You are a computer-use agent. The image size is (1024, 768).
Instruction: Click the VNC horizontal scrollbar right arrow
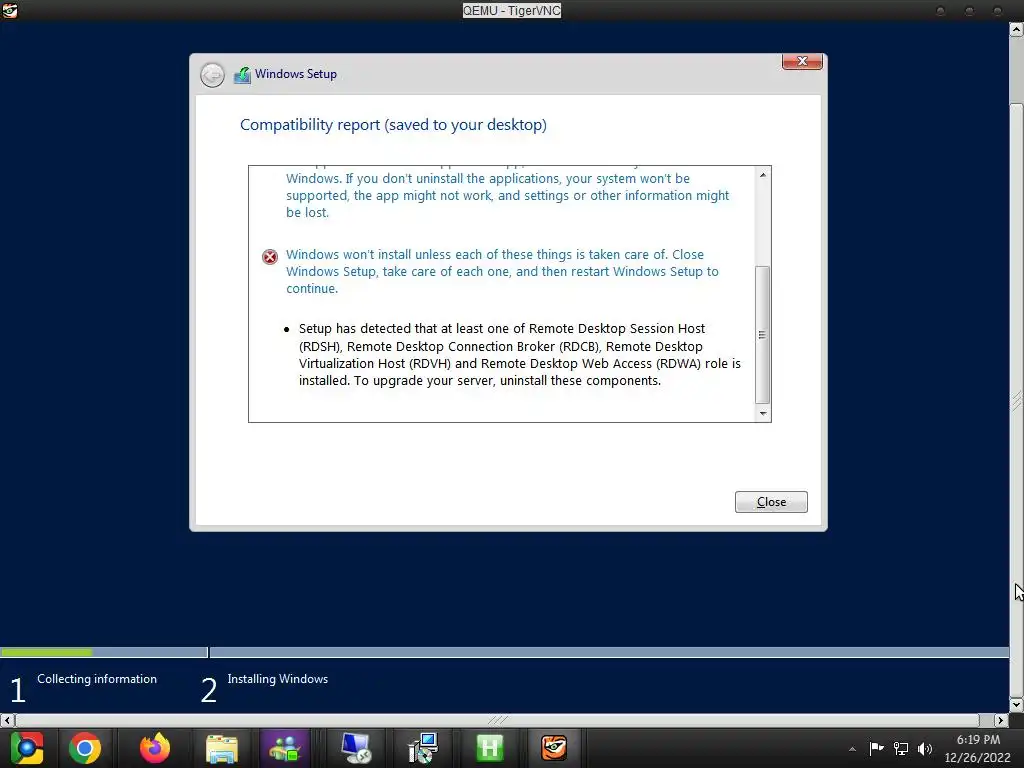point(1001,720)
